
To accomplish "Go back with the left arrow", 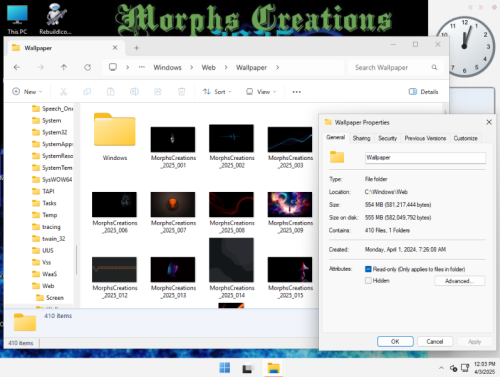I will [17, 67].
